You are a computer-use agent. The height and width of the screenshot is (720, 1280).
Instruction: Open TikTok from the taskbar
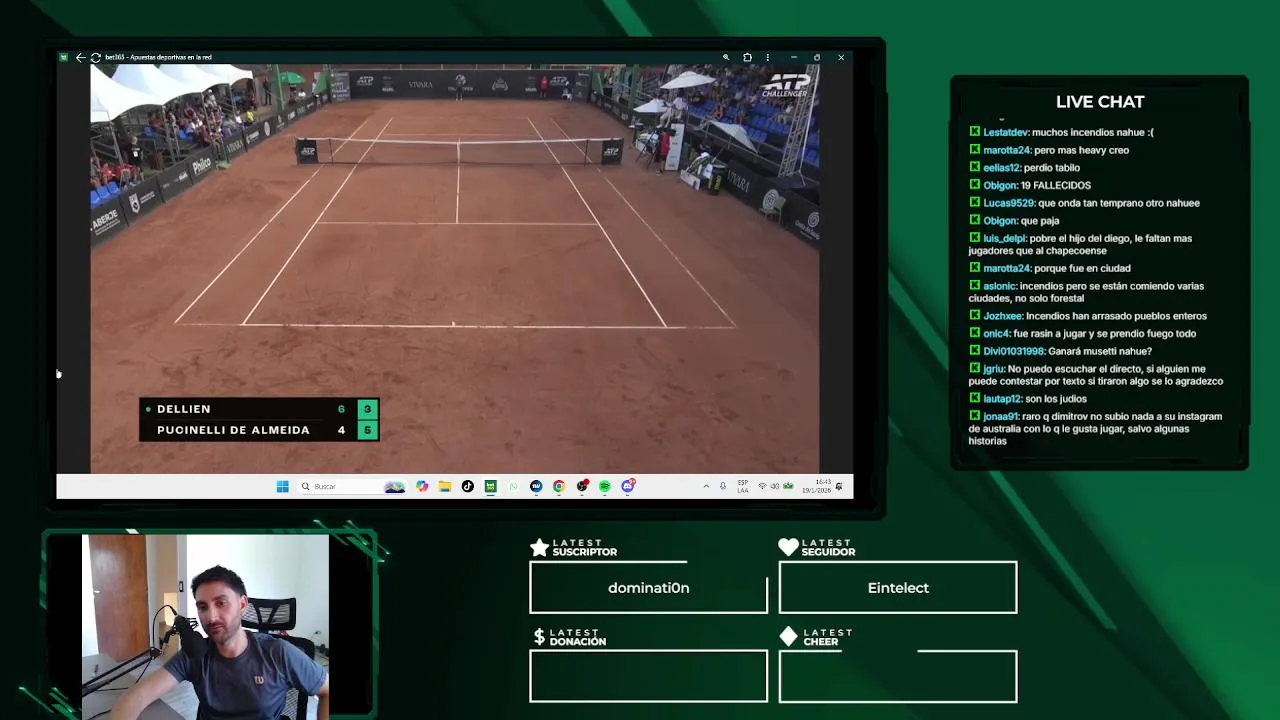[x=468, y=486]
